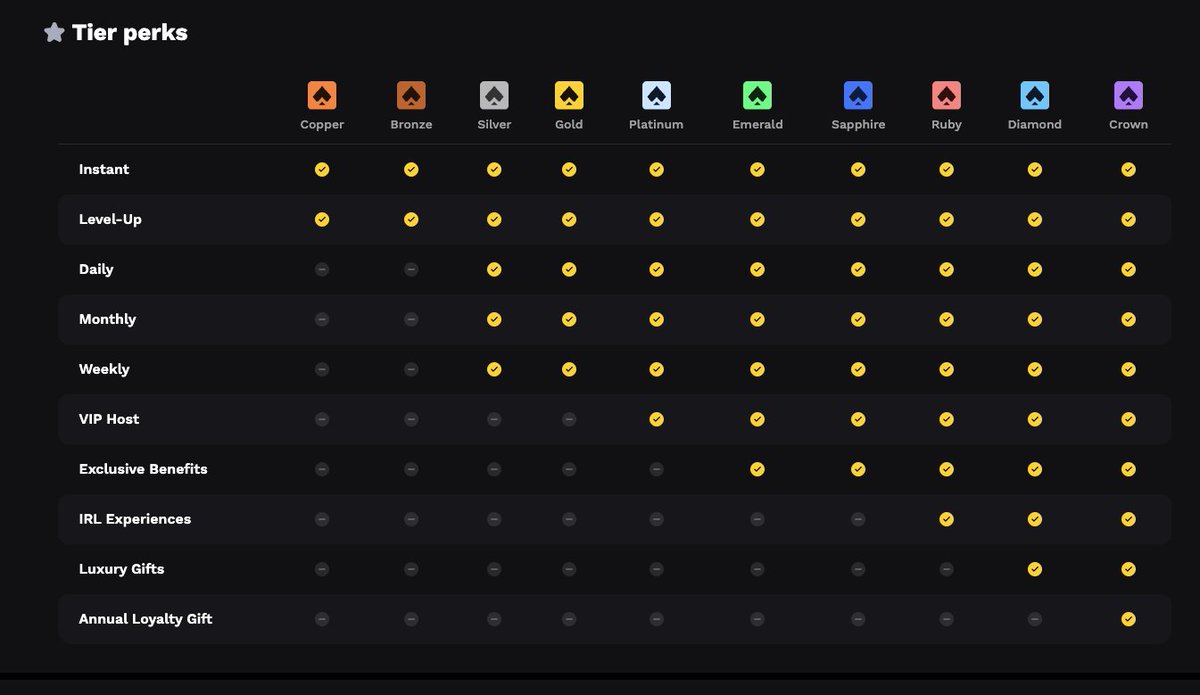Click the Instant row label
The width and height of the screenshot is (1200, 695).
pos(104,170)
